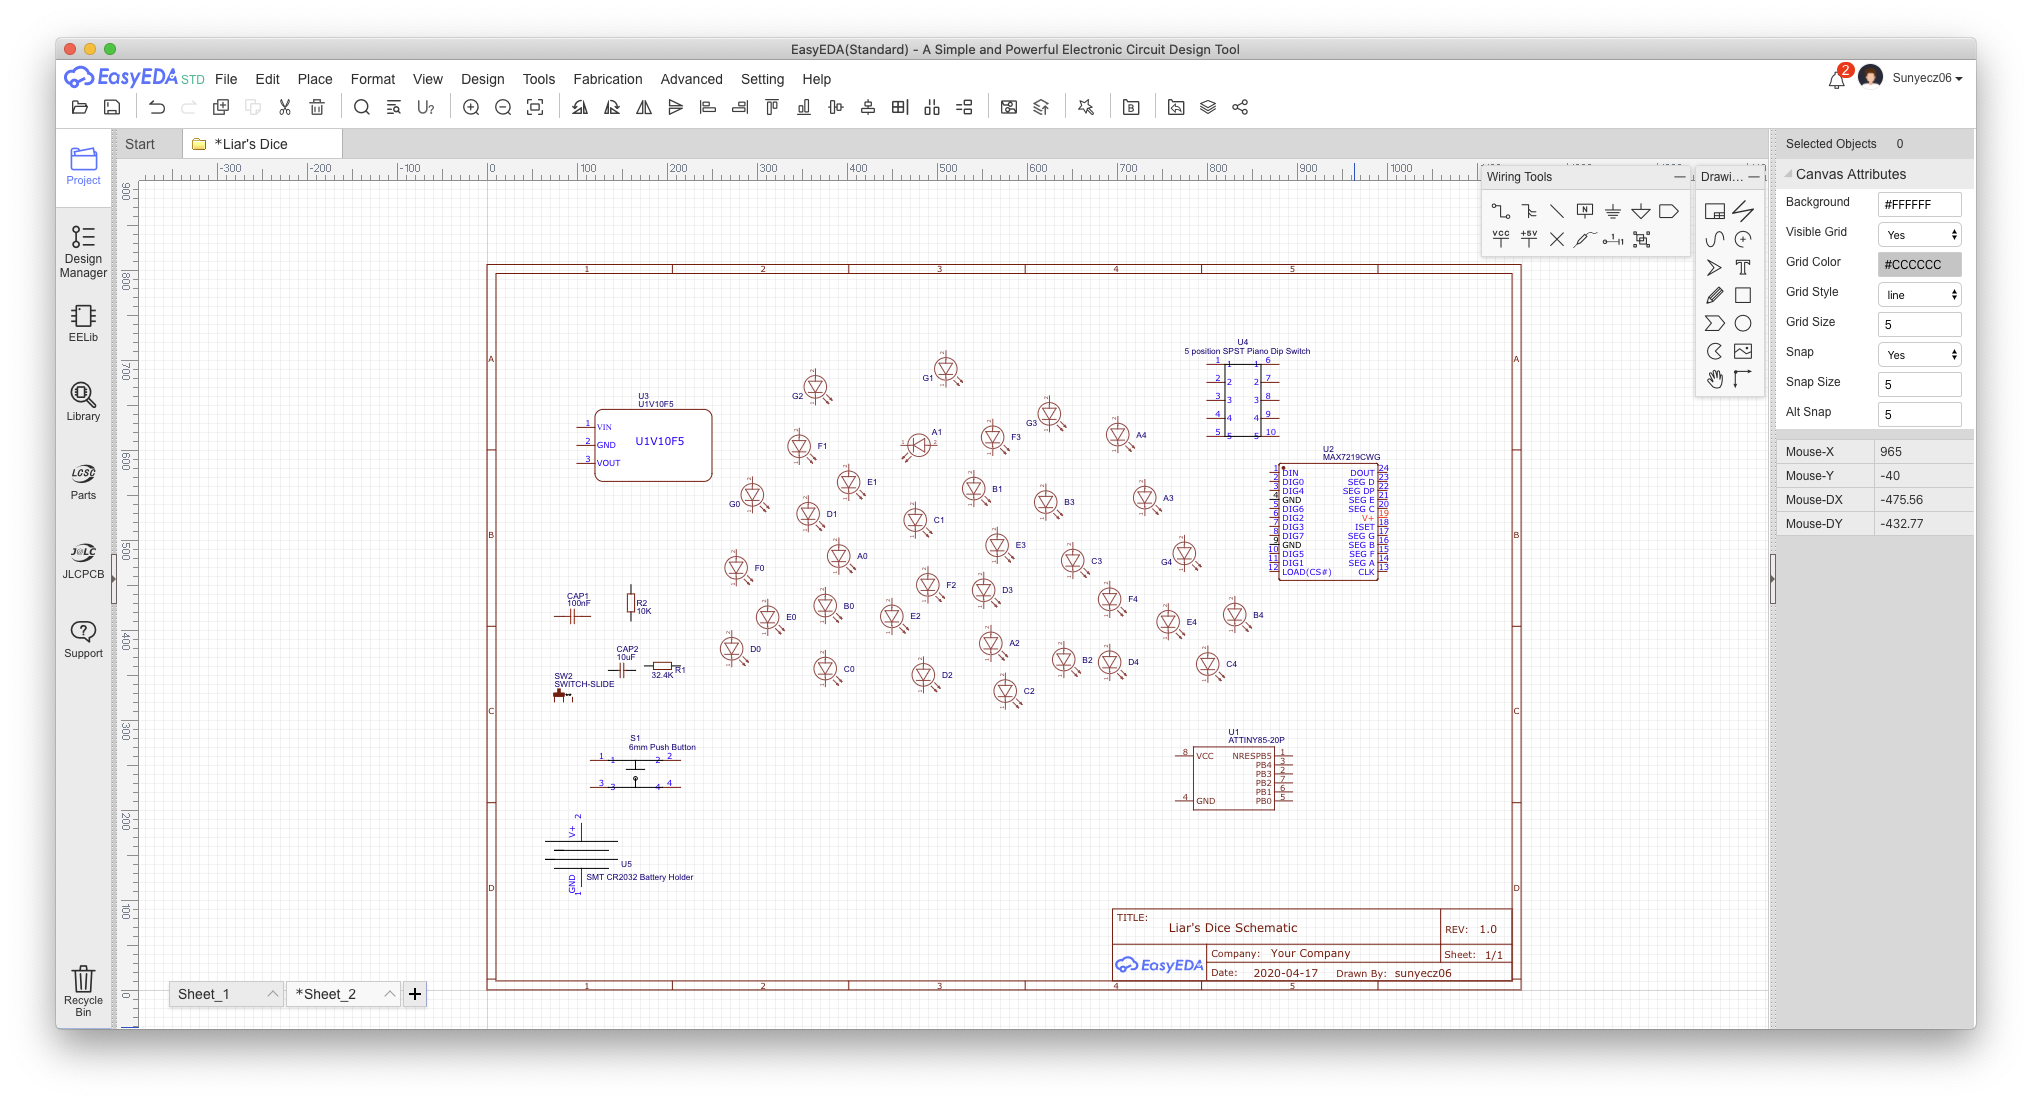Click the Grid Color swatch
Image resolution: width=2032 pixels, height=1103 pixels.
(1919, 265)
